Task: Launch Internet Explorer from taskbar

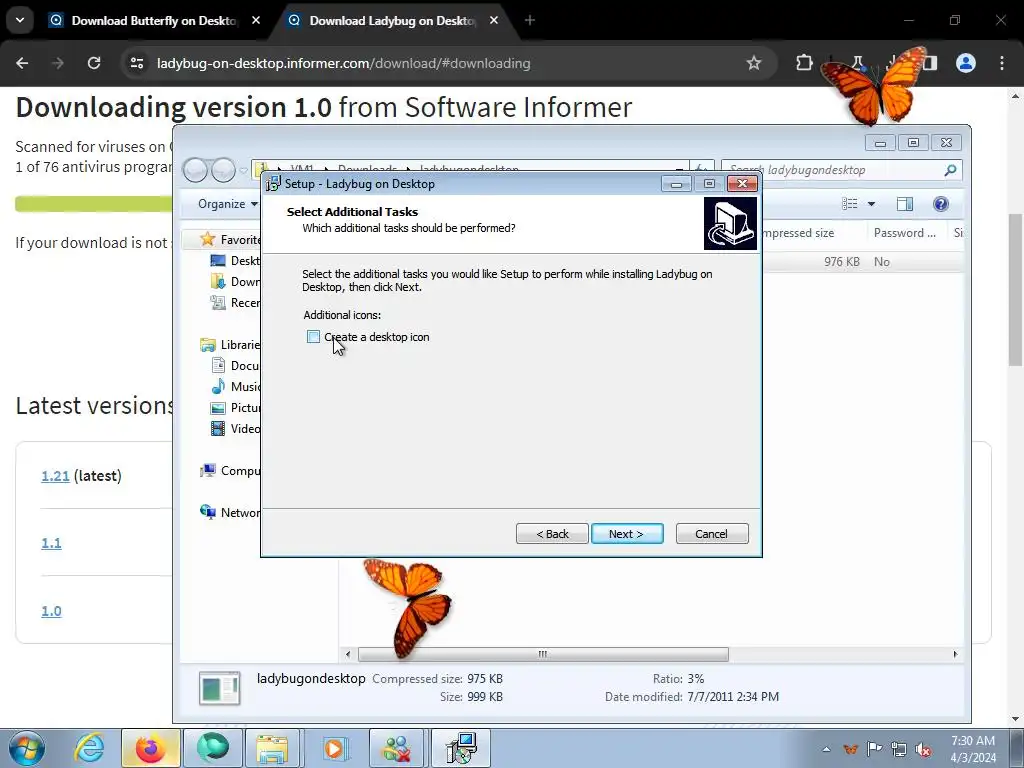Action: point(89,748)
